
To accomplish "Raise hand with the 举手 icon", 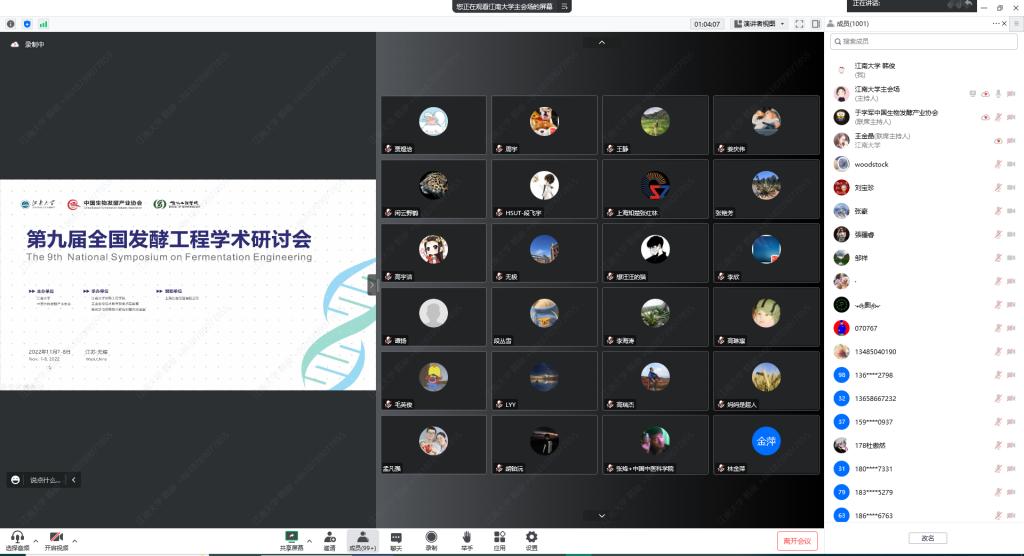I will point(466,539).
